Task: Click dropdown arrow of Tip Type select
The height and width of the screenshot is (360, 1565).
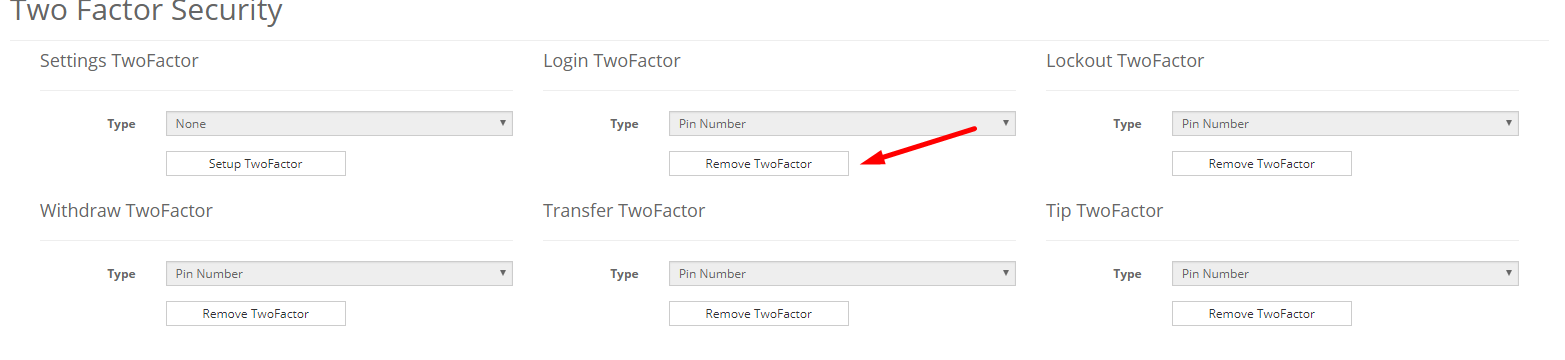Action: point(1509,274)
